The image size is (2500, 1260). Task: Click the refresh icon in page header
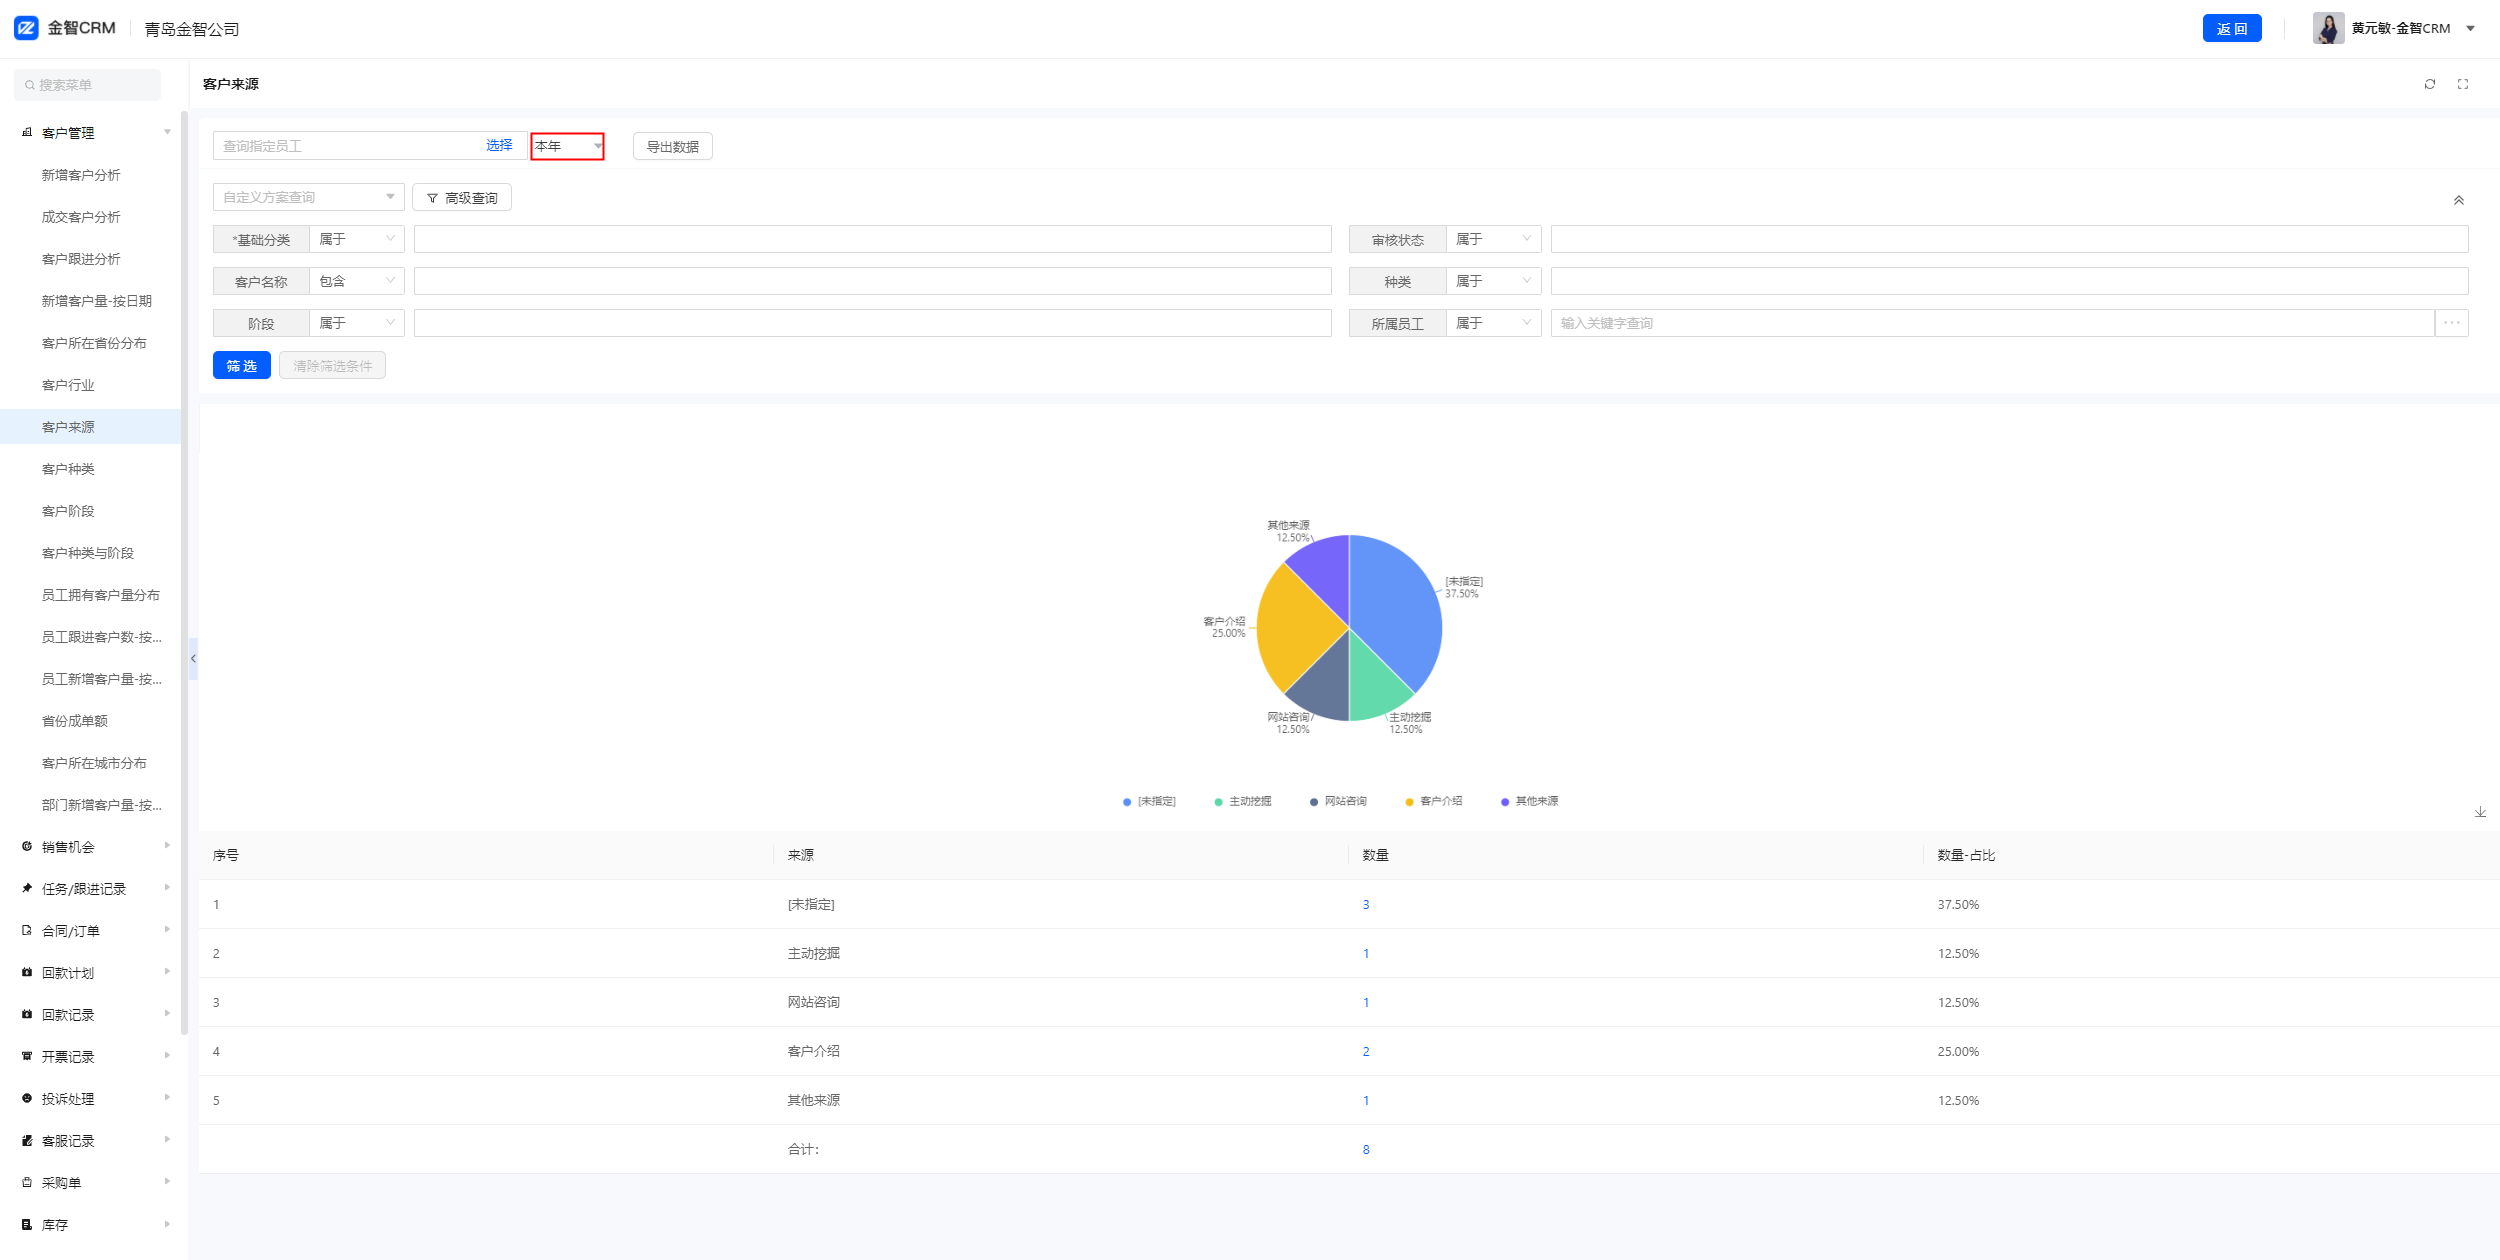tap(2429, 84)
